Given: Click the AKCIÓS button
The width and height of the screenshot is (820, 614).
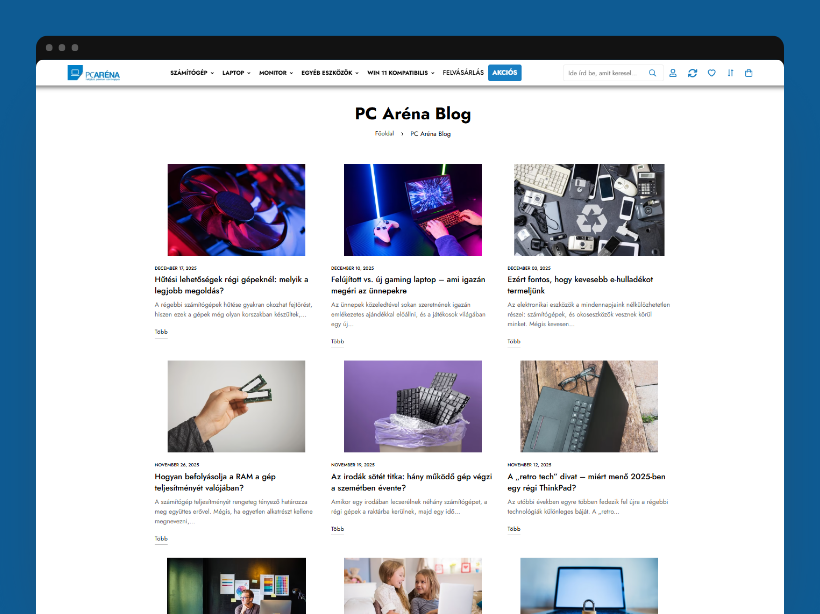Looking at the screenshot, I should tap(505, 72).
